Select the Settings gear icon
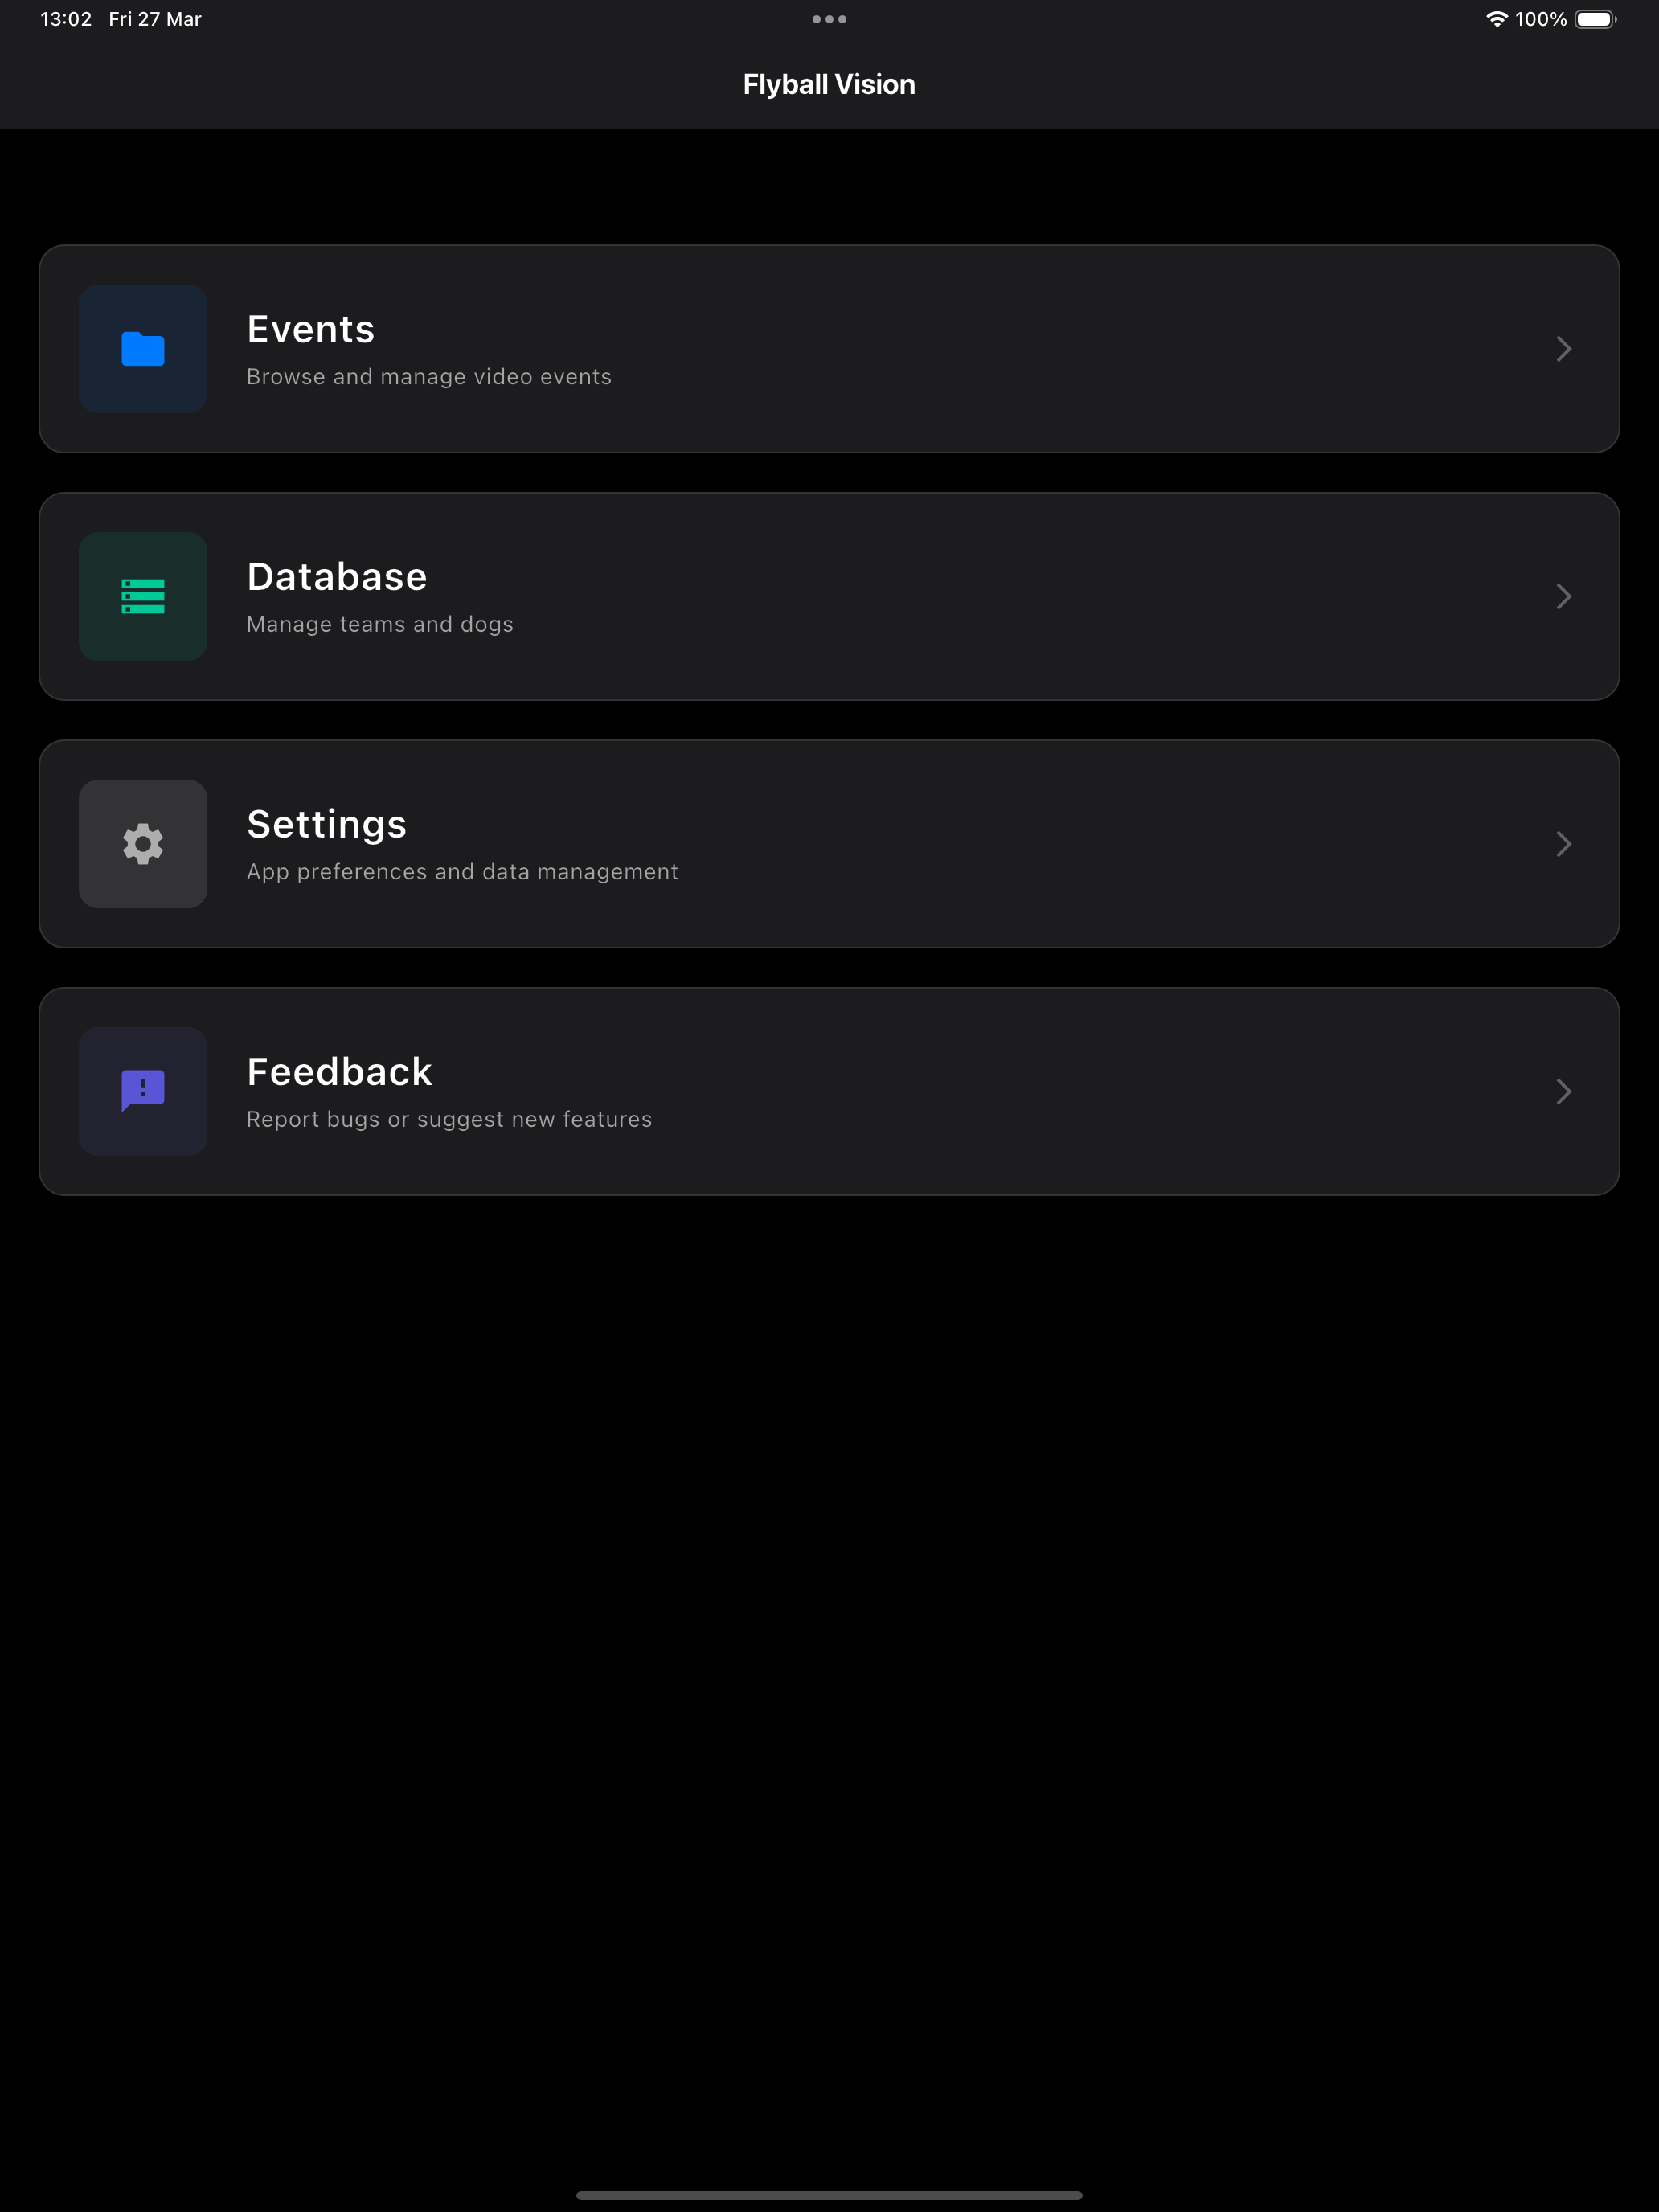This screenshot has height=2212, width=1659. point(143,843)
